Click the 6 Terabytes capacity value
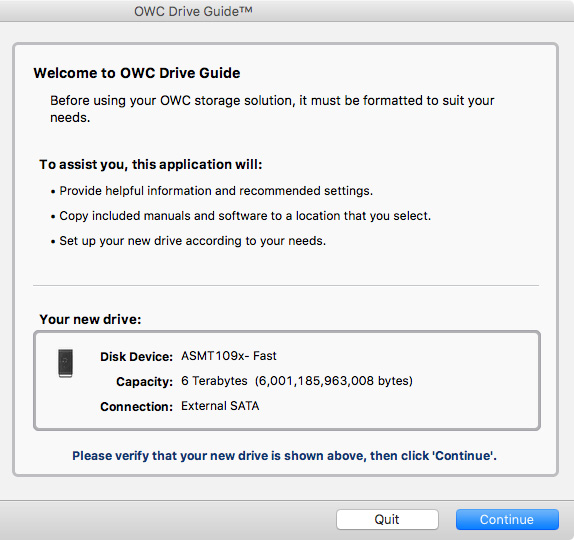Viewport: 574px width, 540px height. (214, 381)
